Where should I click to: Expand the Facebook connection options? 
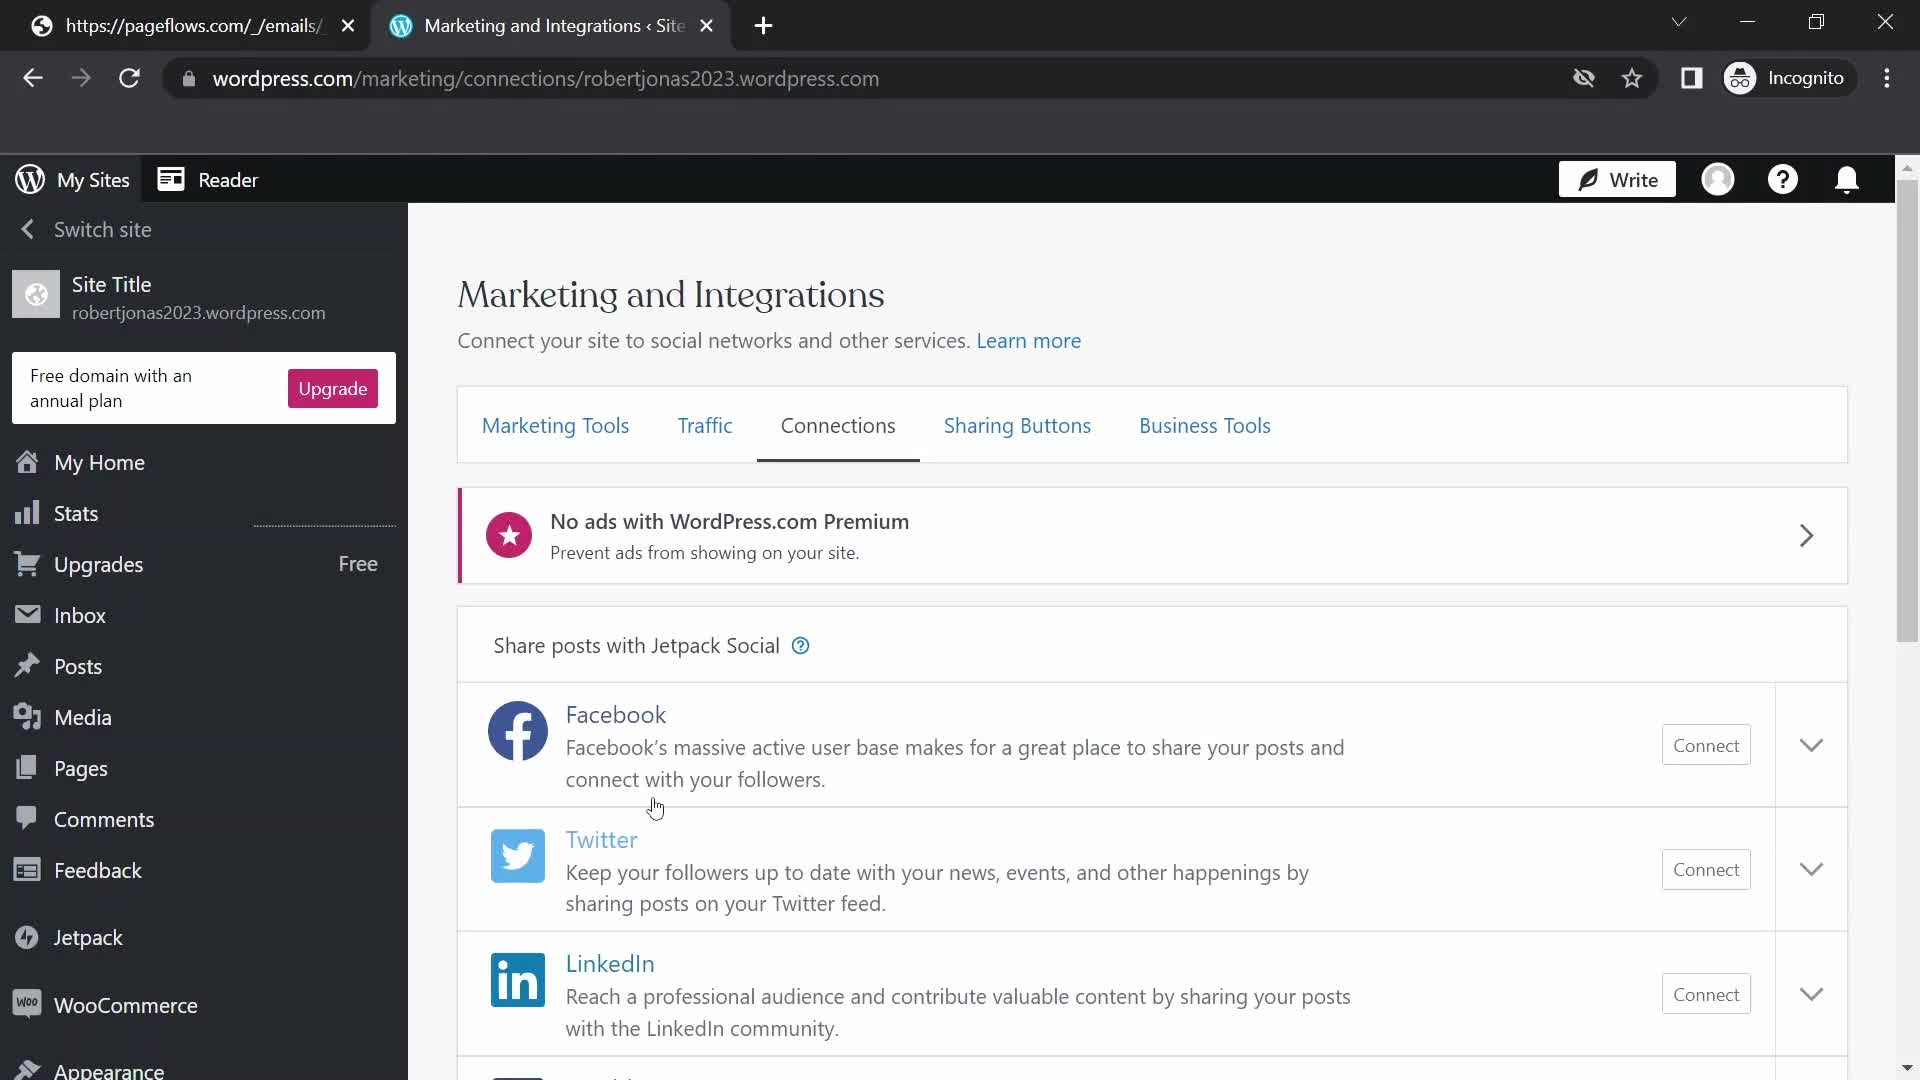(x=1812, y=745)
